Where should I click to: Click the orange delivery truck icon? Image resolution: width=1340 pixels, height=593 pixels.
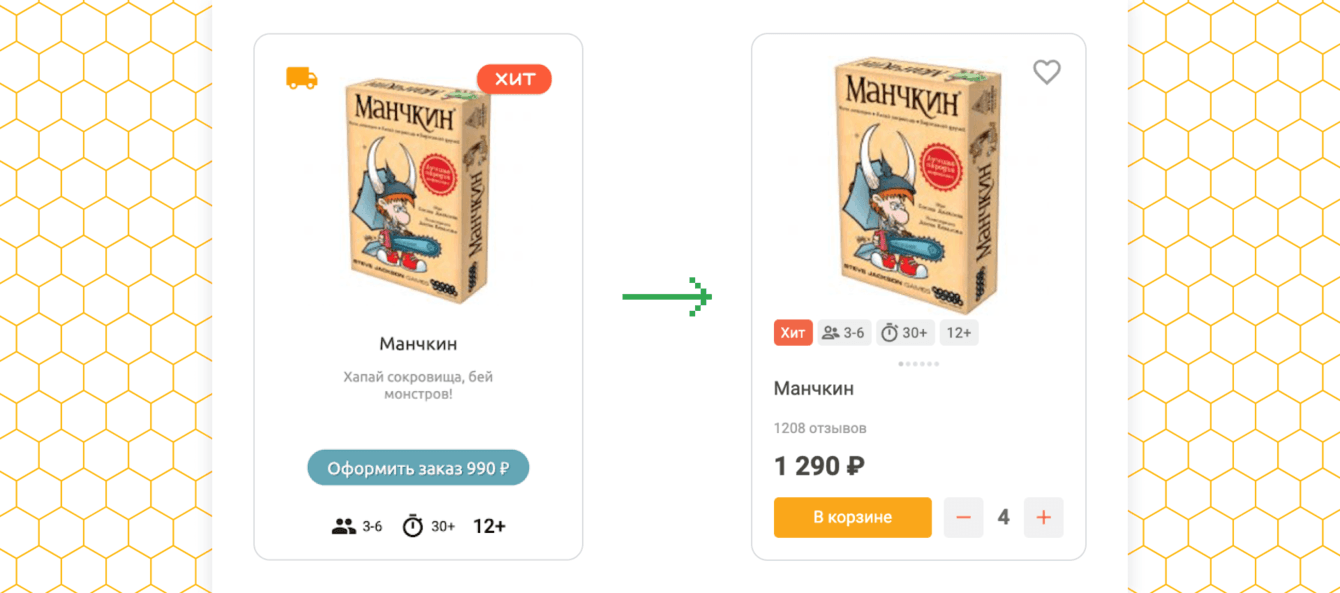pos(301,78)
